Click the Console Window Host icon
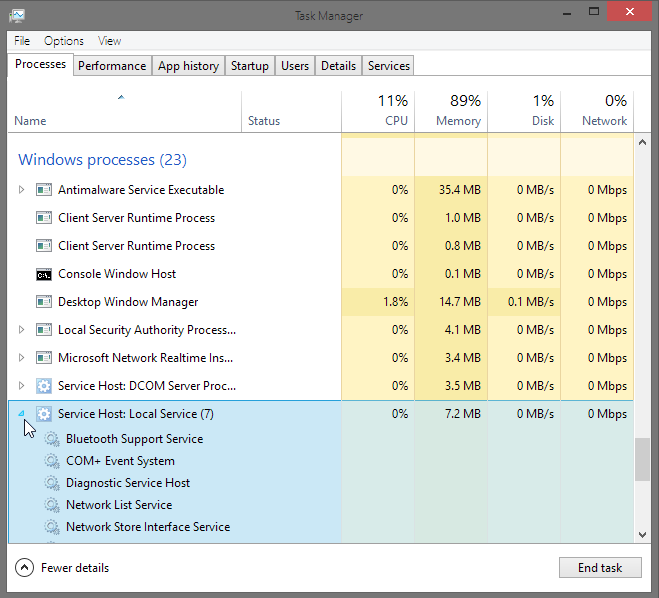This screenshot has width=659, height=598. pos(44,274)
